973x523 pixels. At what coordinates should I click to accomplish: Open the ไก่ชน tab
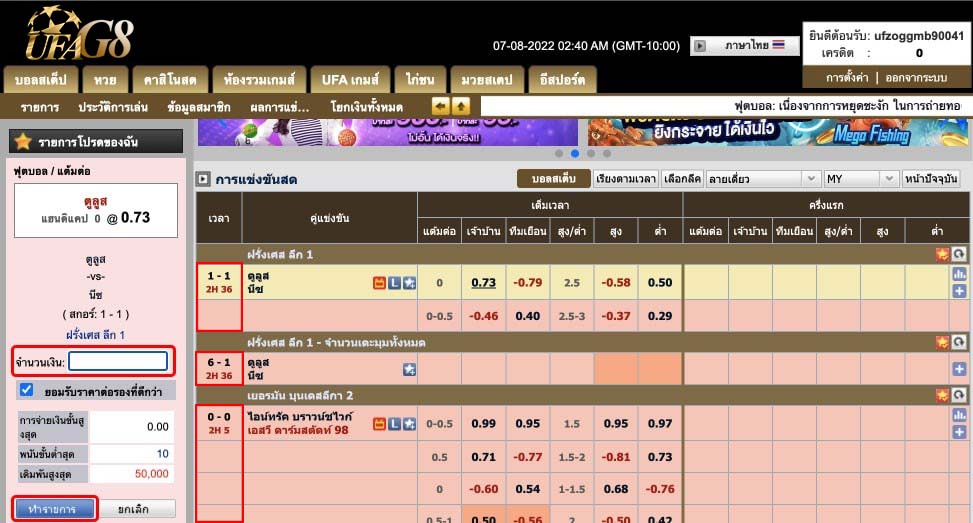coord(420,80)
